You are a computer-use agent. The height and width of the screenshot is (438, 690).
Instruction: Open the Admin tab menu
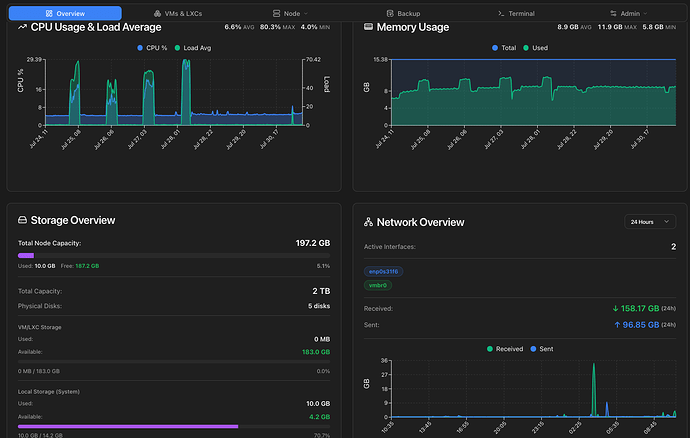coord(628,14)
